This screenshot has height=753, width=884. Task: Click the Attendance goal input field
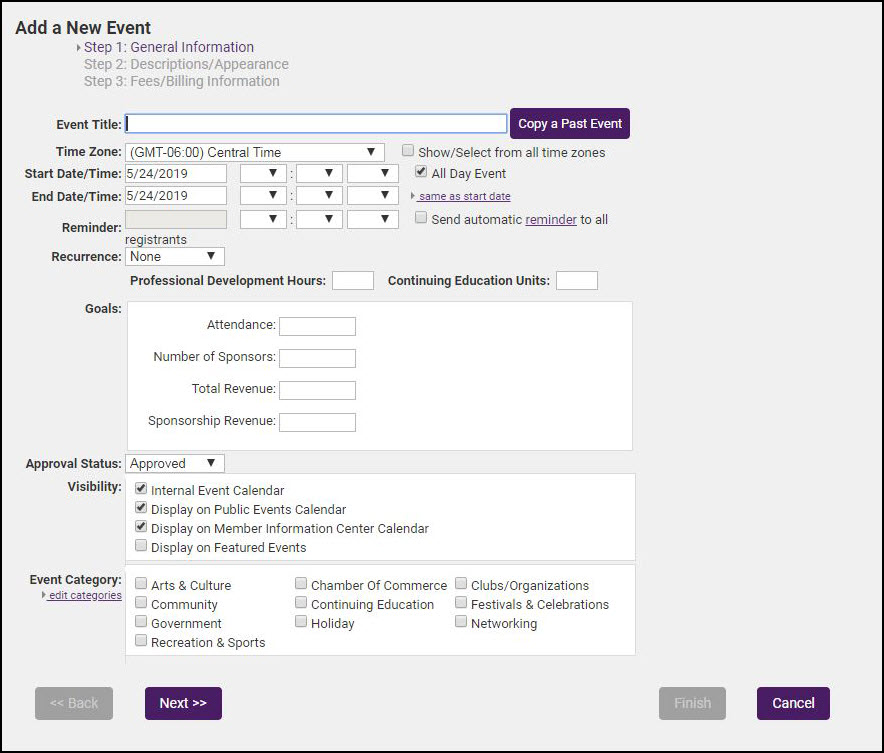(x=317, y=326)
